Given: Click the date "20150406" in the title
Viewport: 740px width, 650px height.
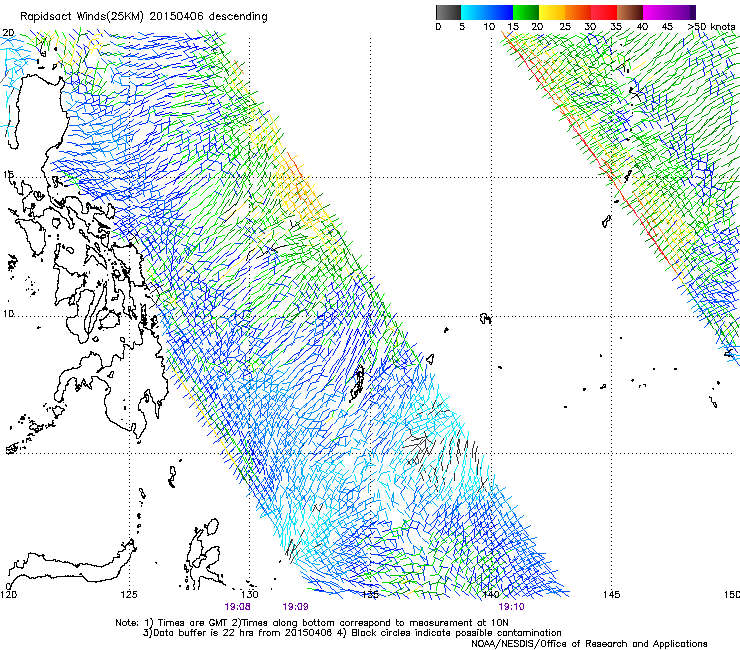Looking at the screenshot, I should [176, 16].
